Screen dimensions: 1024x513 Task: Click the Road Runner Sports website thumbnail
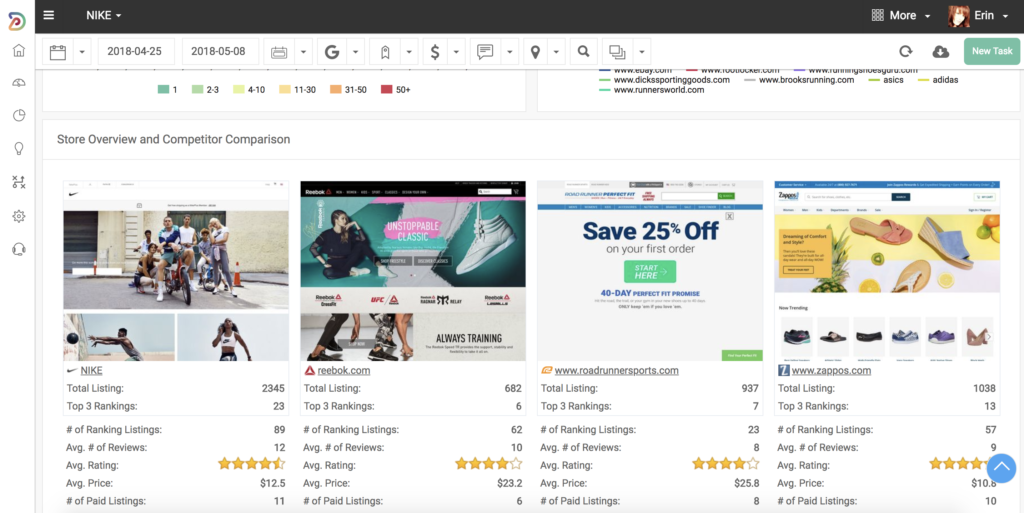pyautogui.click(x=650, y=271)
